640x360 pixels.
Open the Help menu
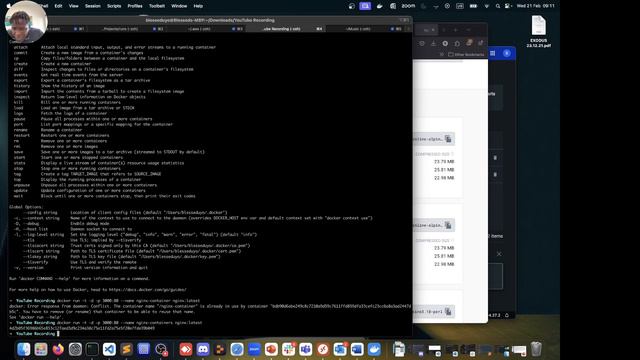198,6
